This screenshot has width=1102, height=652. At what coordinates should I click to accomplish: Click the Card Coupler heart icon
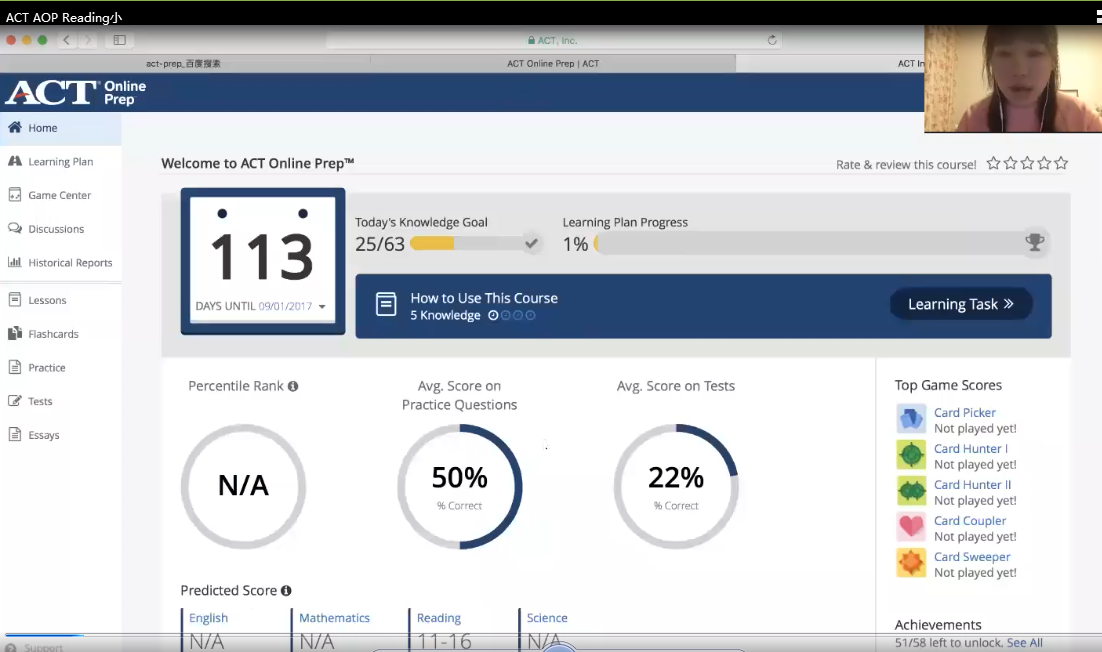tap(911, 526)
